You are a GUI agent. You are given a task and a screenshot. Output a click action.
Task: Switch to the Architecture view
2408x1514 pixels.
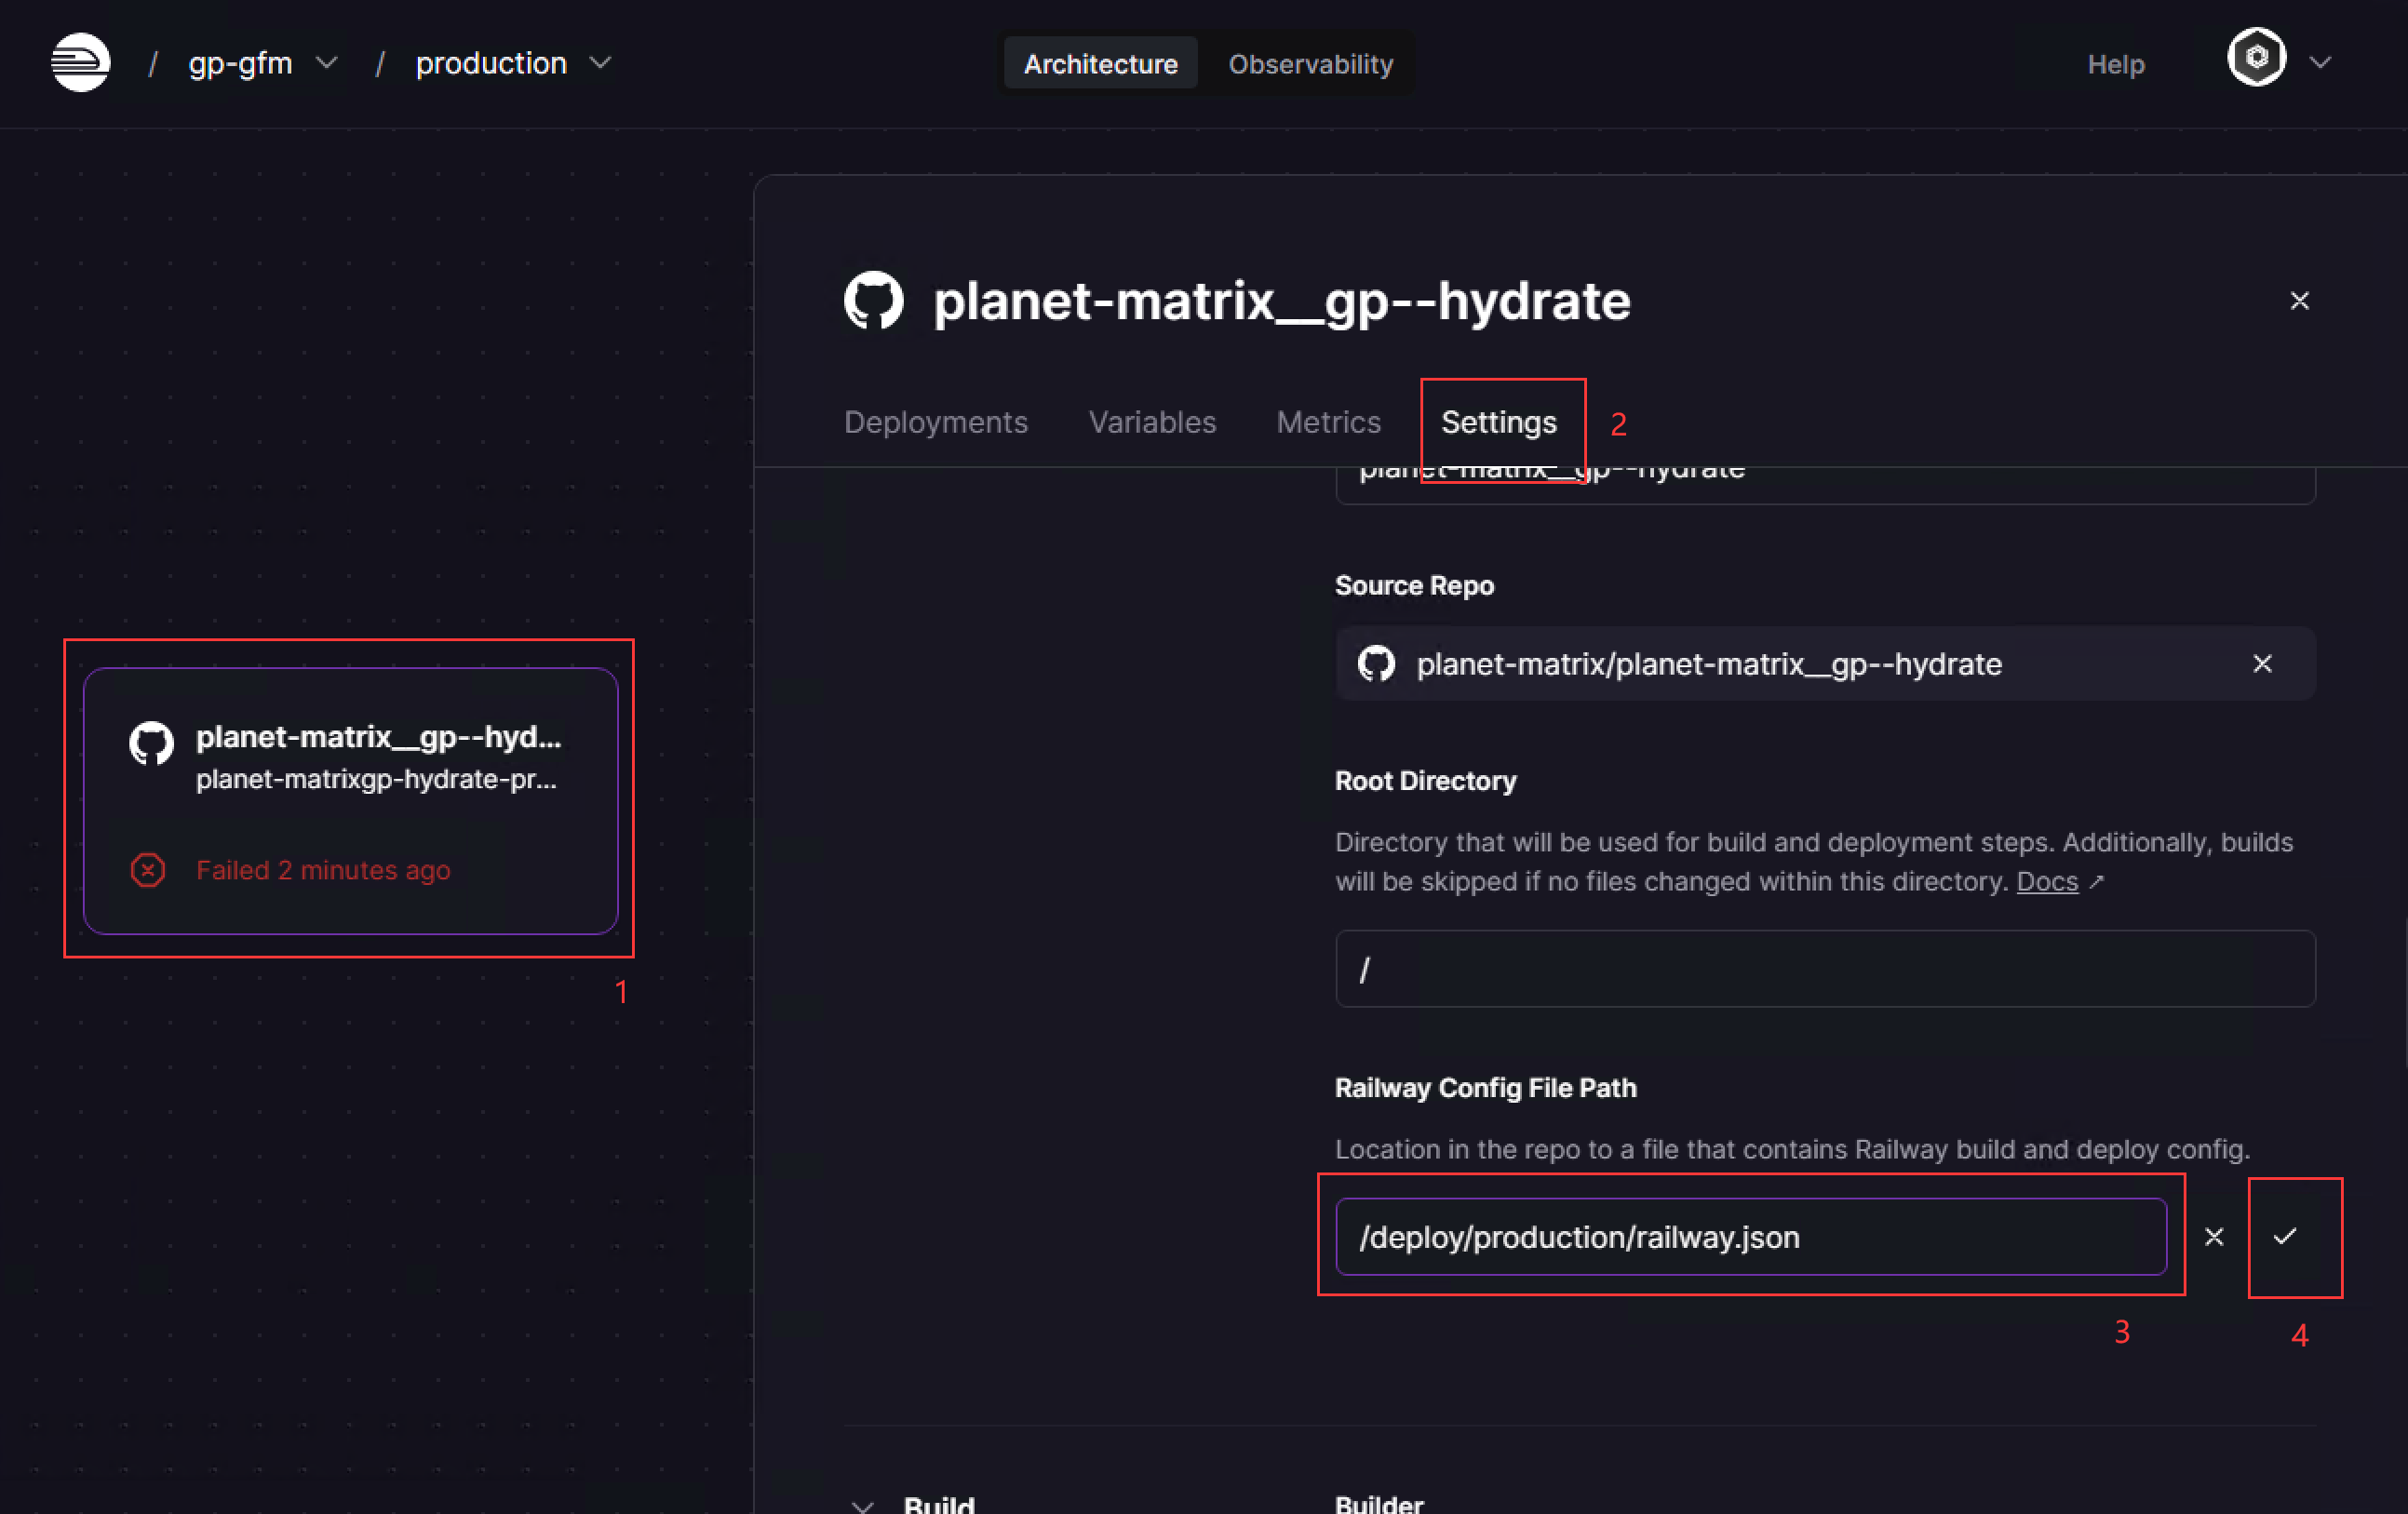1100,64
